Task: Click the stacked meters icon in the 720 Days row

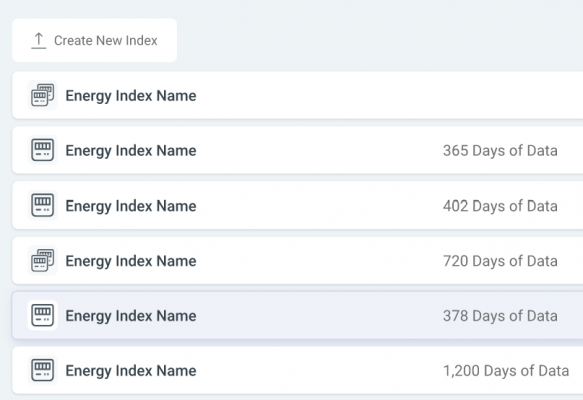Action: tap(42, 260)
